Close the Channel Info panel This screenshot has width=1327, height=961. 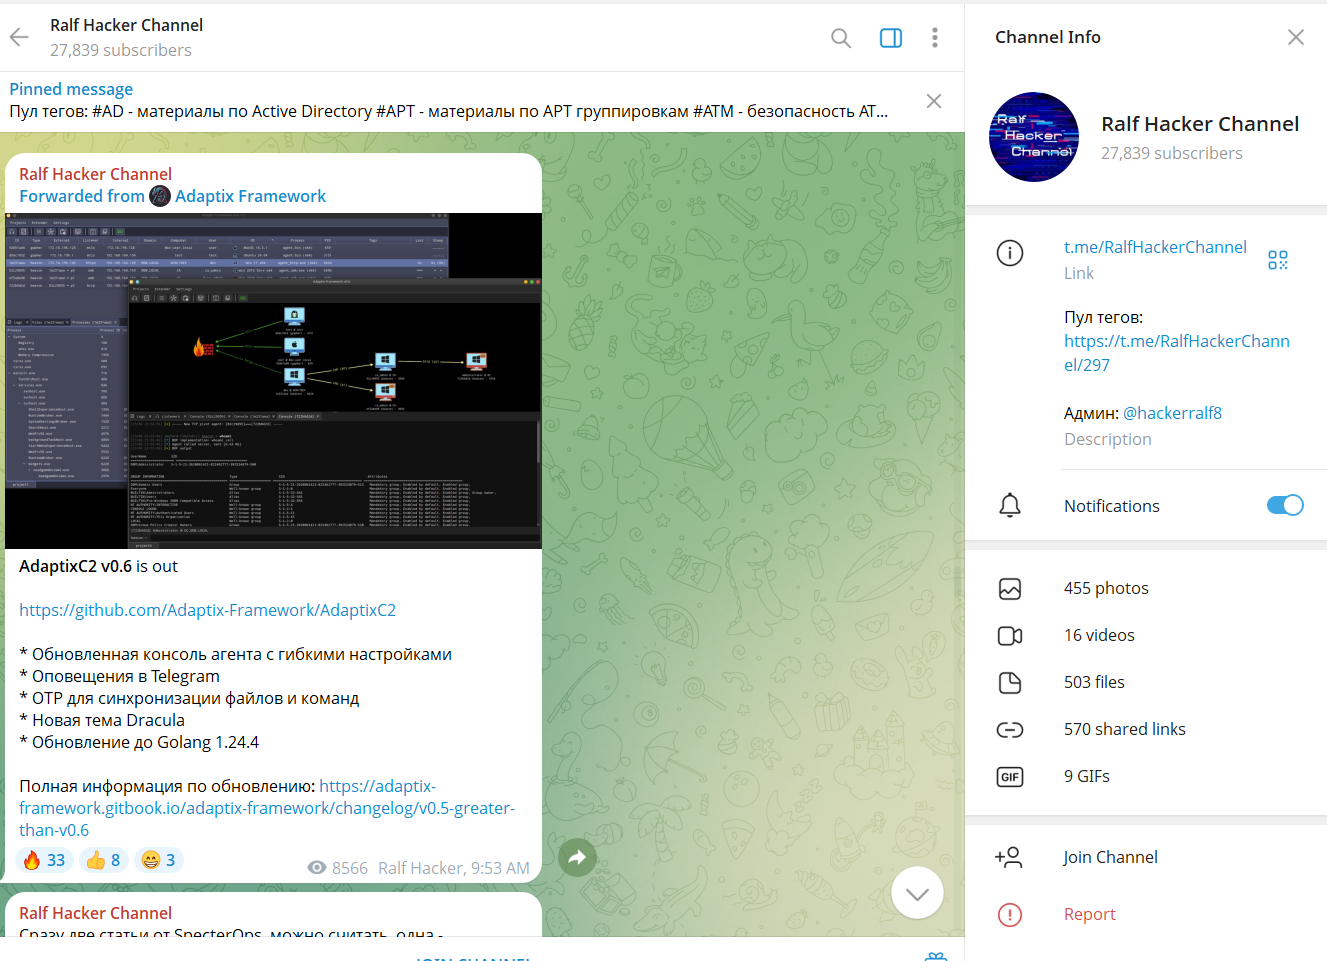click(1295, 37)
